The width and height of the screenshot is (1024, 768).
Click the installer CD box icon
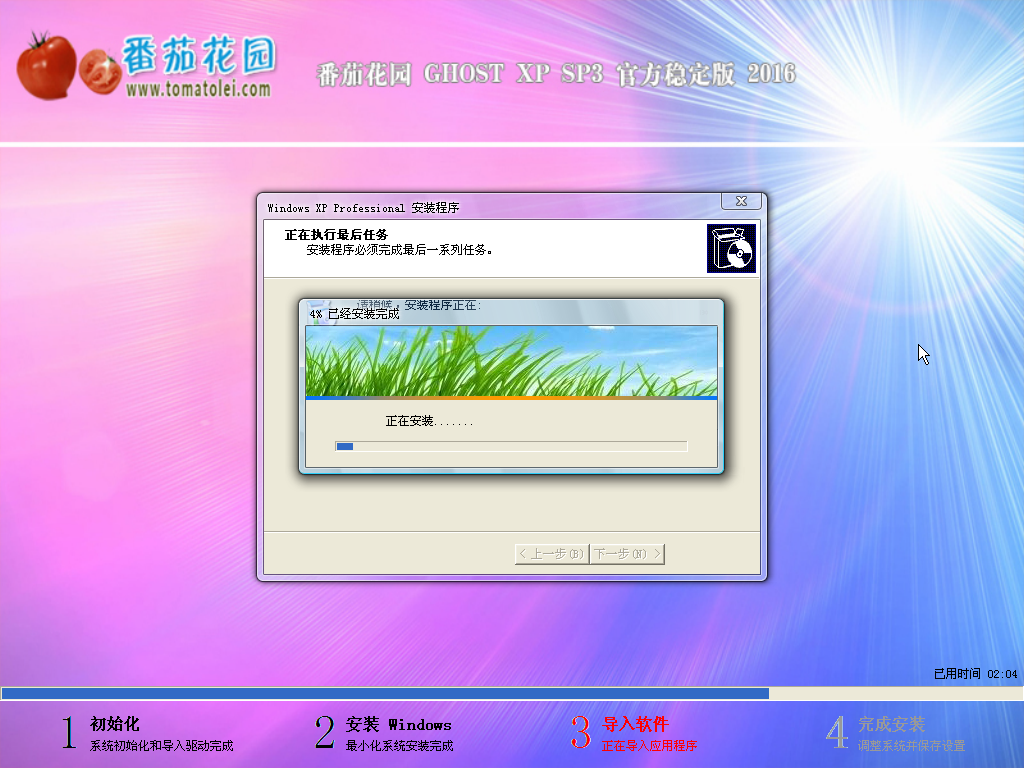point(731,248)
